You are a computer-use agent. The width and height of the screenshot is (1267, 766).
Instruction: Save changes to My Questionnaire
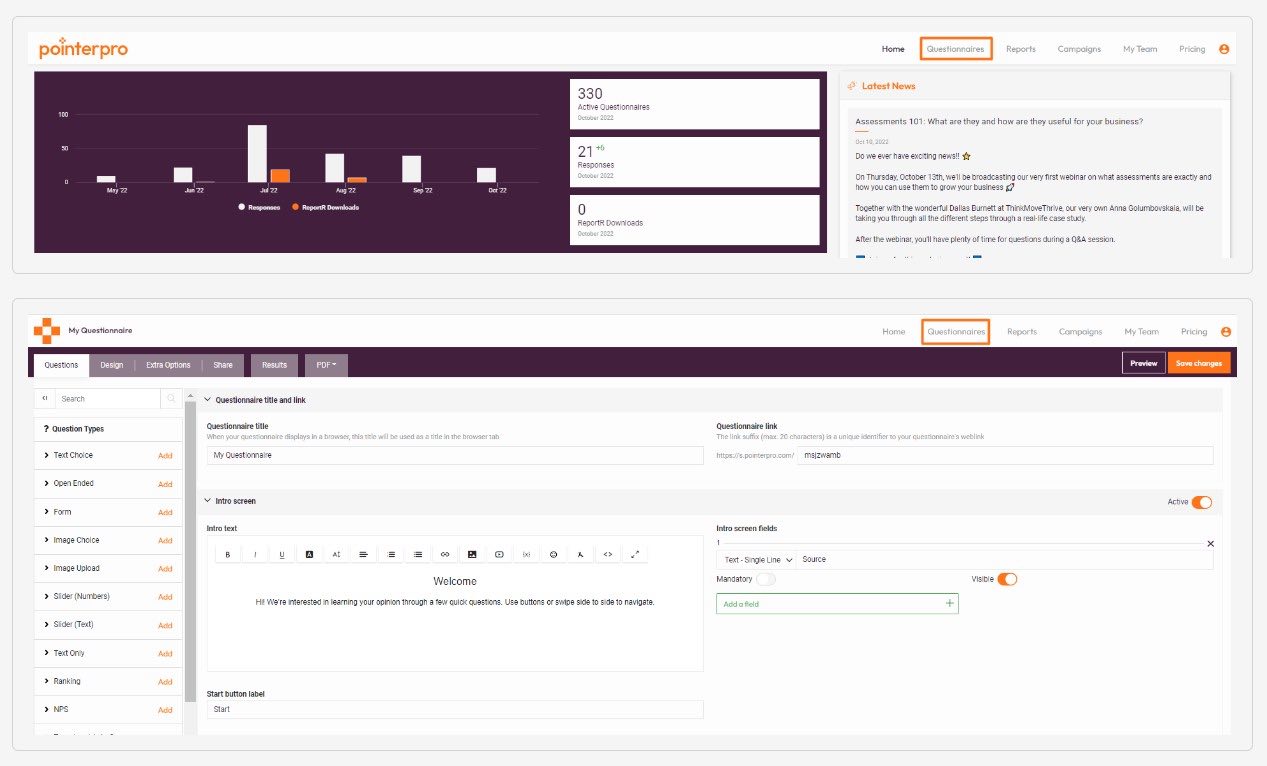(1199, 362)
